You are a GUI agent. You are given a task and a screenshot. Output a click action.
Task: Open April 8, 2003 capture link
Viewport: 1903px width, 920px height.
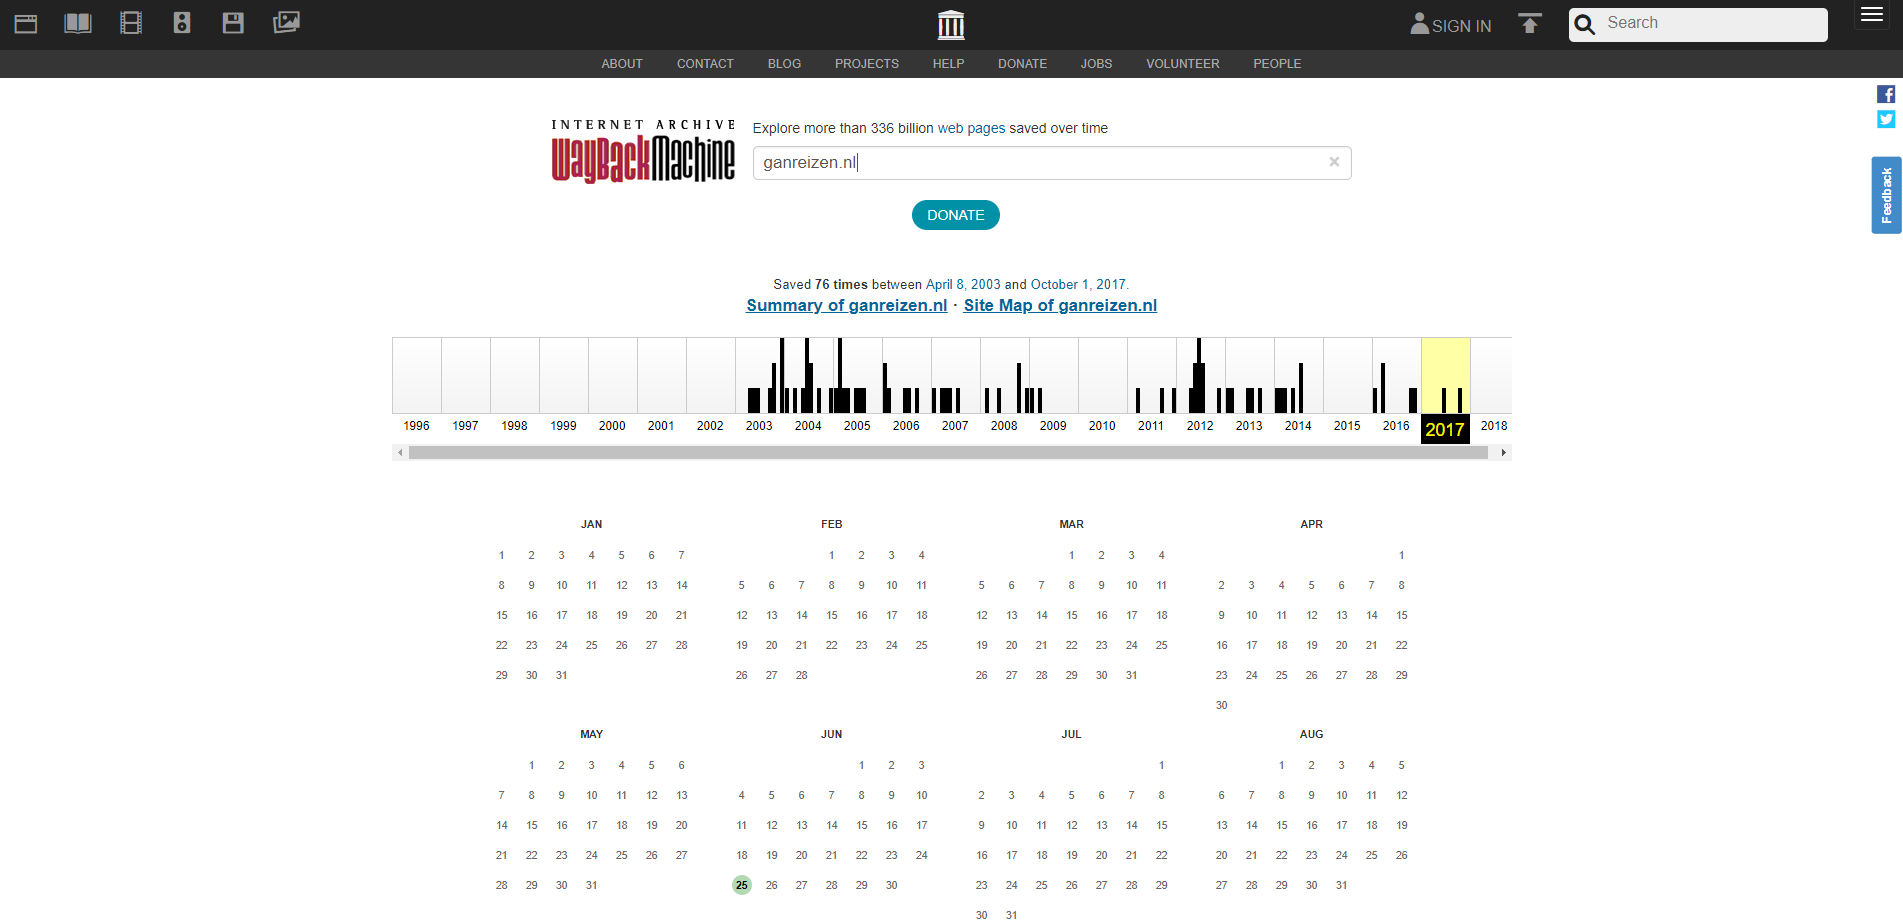963,284
